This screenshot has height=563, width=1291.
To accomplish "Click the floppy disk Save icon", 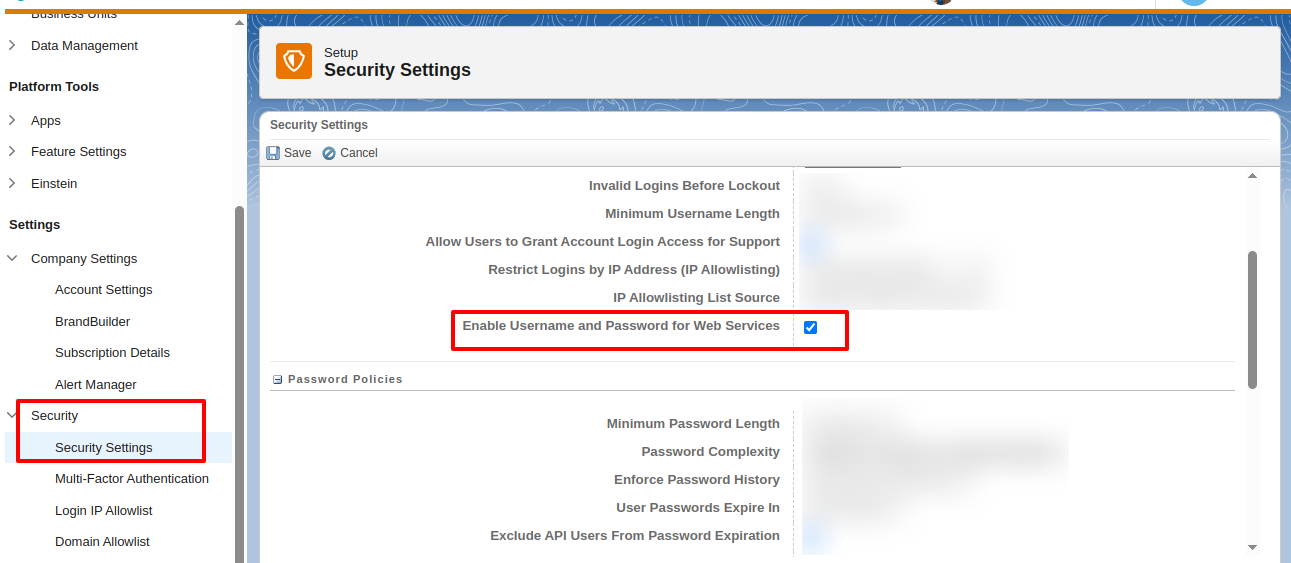I will pyautogui.click(x=273, y=153).
